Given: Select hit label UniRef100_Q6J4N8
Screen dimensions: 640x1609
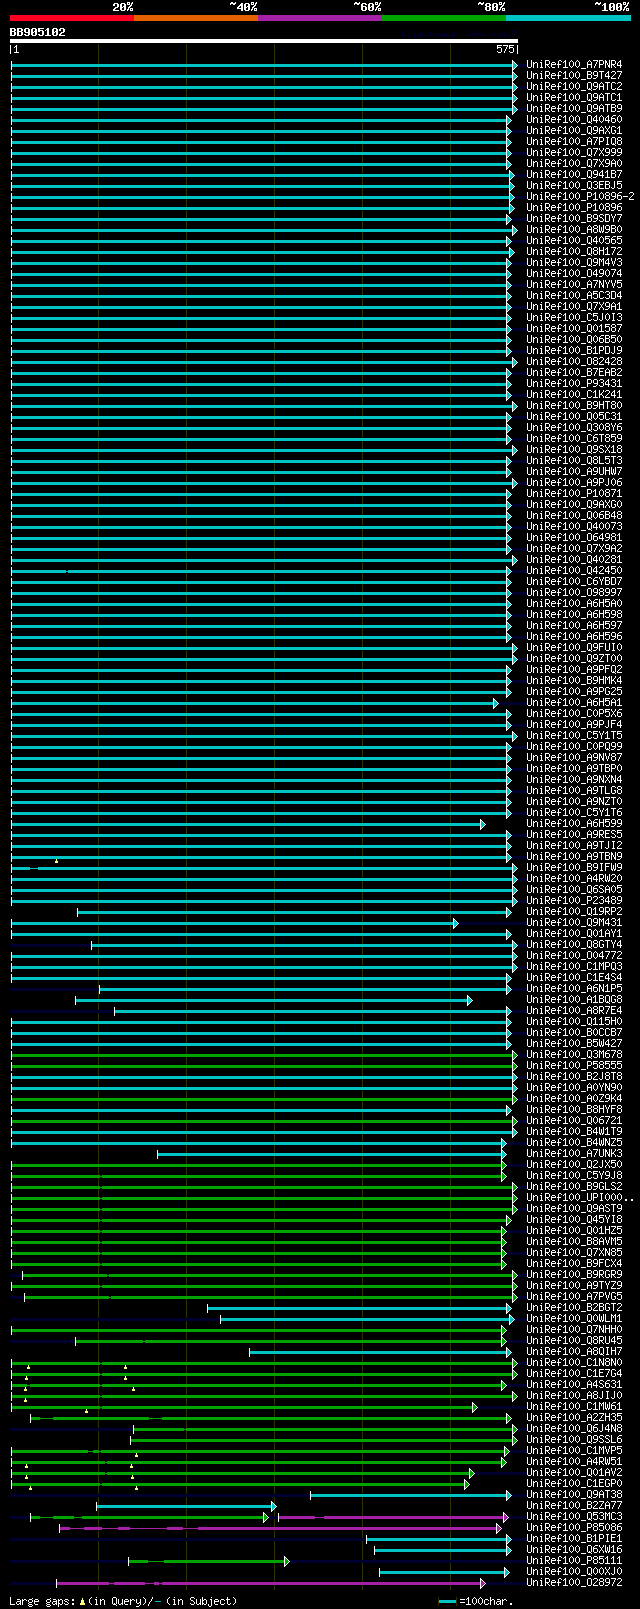Looking at the screenshot, I should coord(574,1429).
